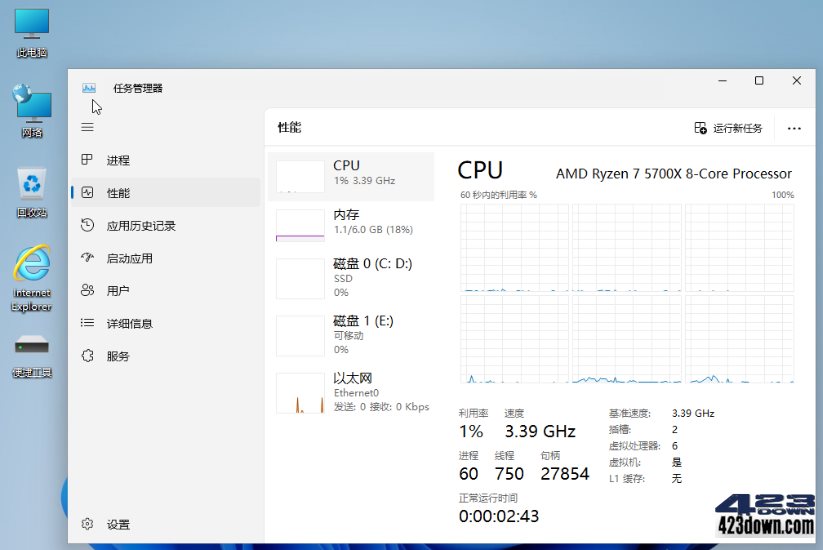Click the Startup apps (启动应用) gauge icon
This screenshot has height=550, width=823.
click(87, 258)
